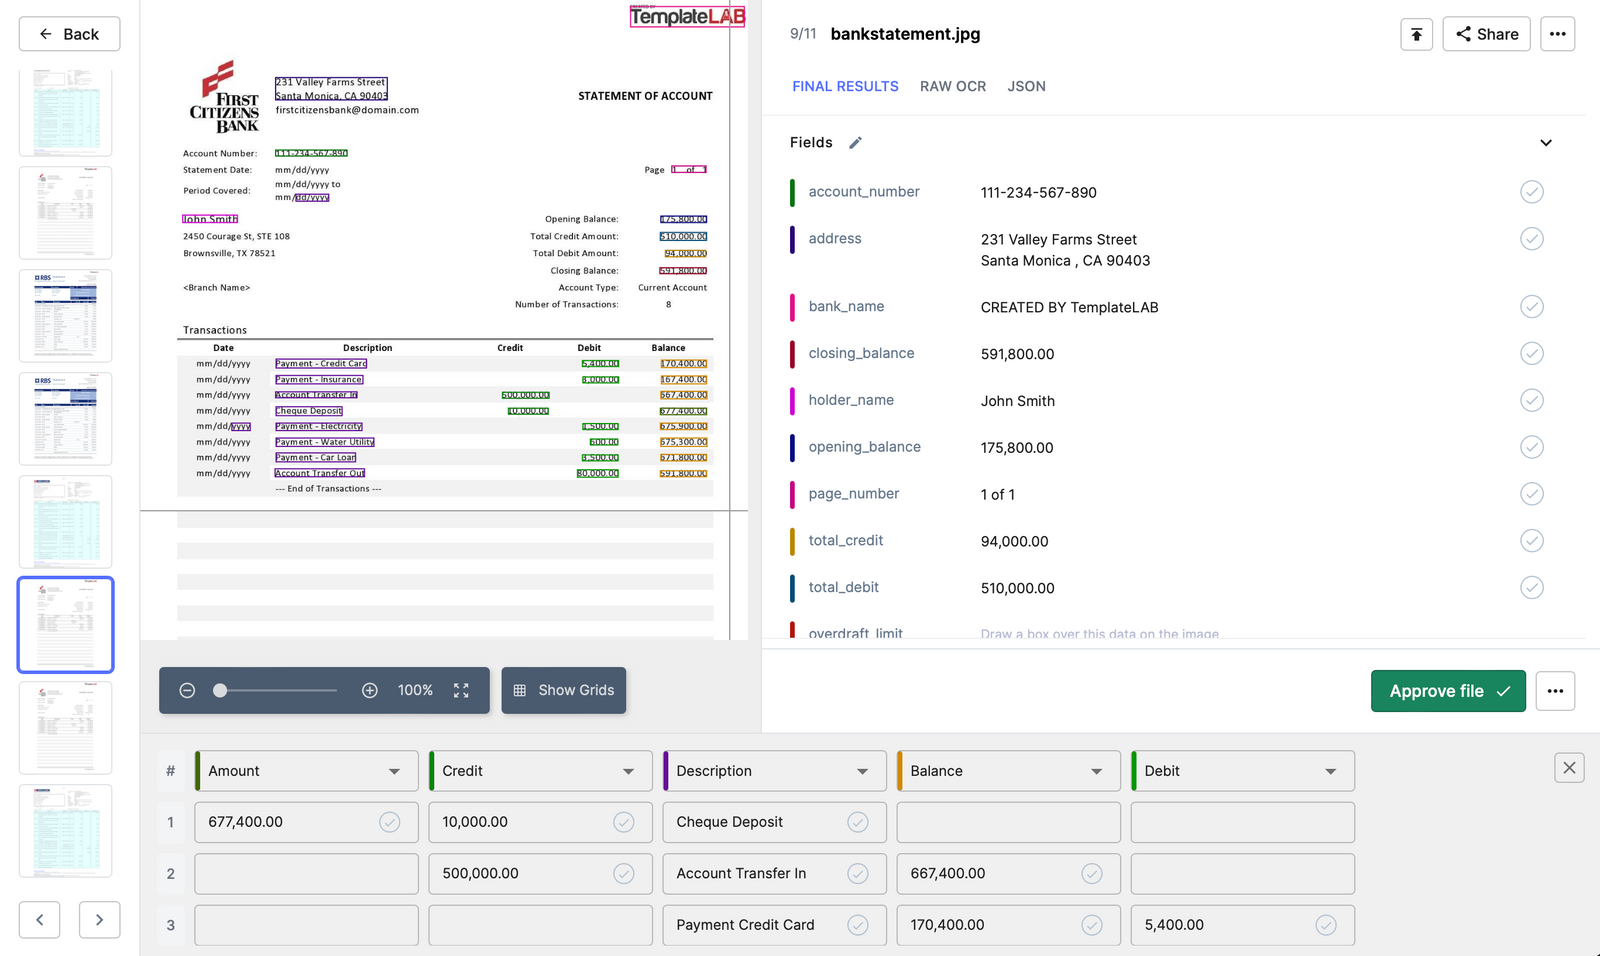
Task: Collapse the Fields section chevron
Action: tap(1546, 142)
